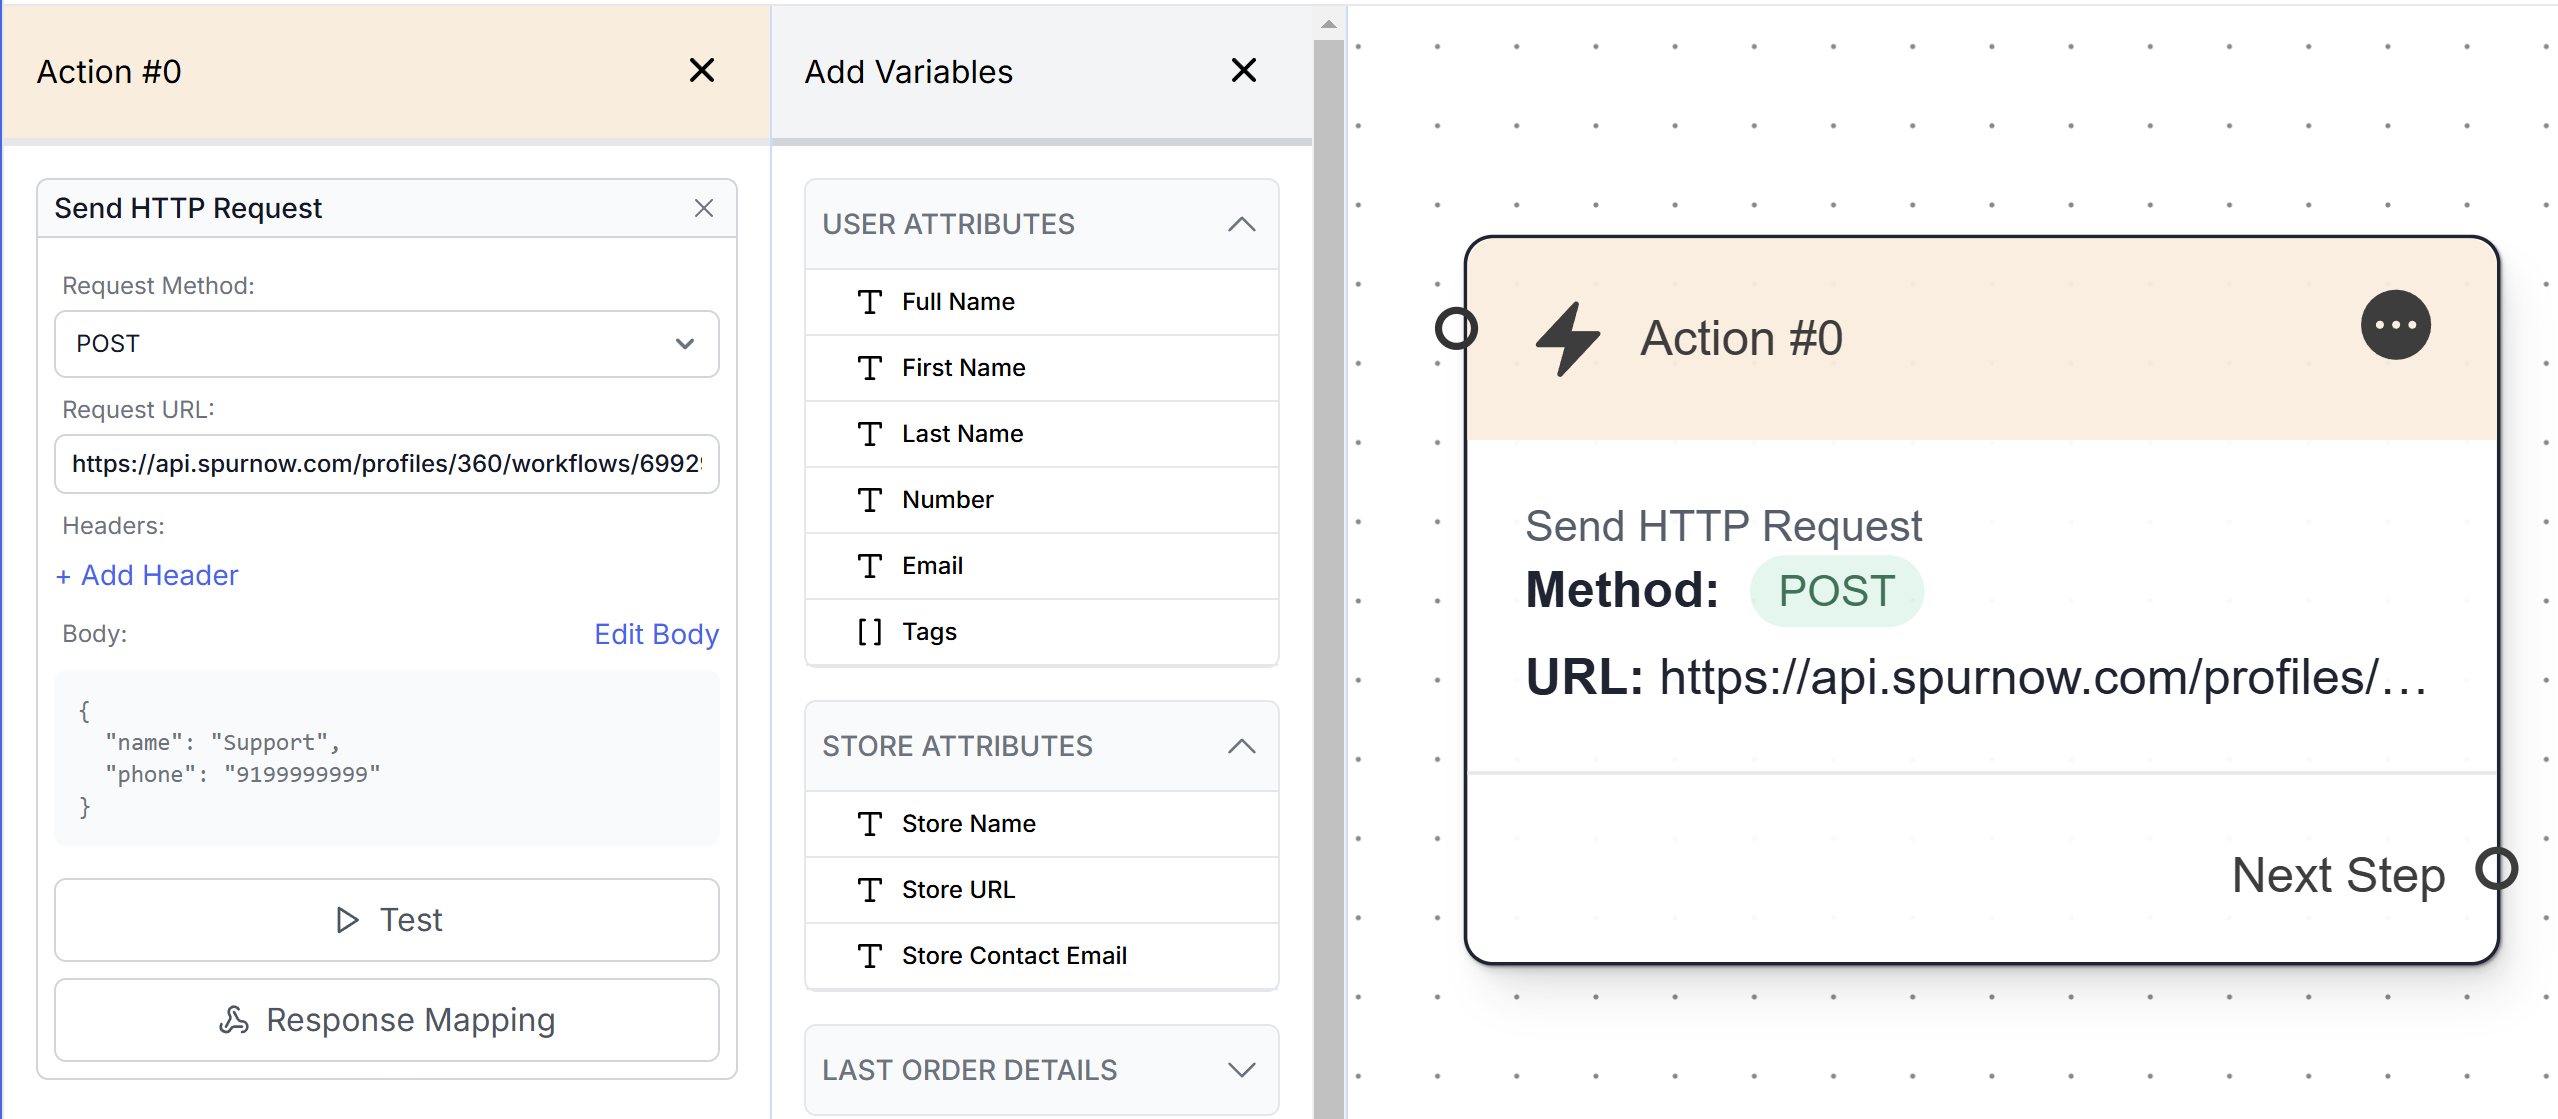Expand the Last Order Details section

pyautogui.click(x=1241, y=1070)
